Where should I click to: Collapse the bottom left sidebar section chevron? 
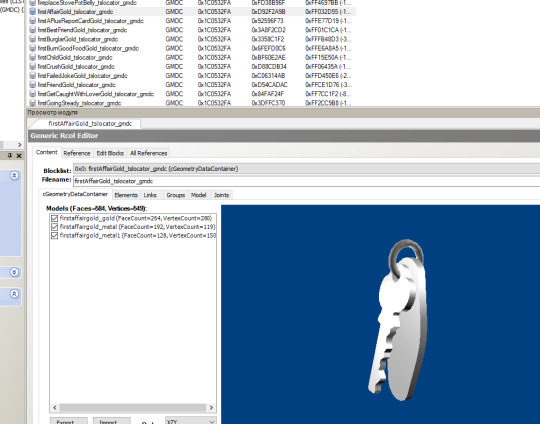14,294
